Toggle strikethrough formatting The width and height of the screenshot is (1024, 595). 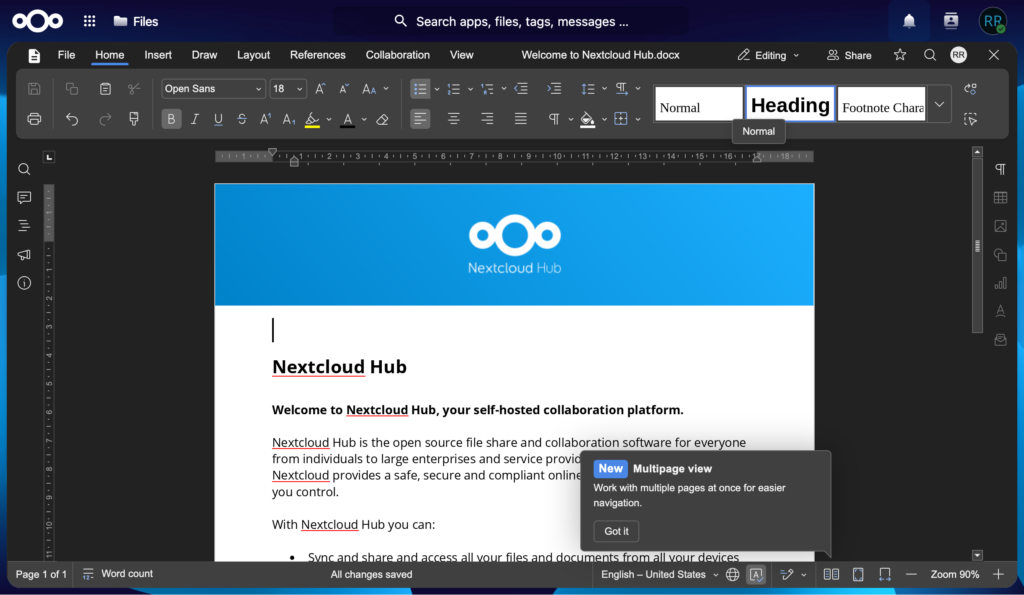242,119
